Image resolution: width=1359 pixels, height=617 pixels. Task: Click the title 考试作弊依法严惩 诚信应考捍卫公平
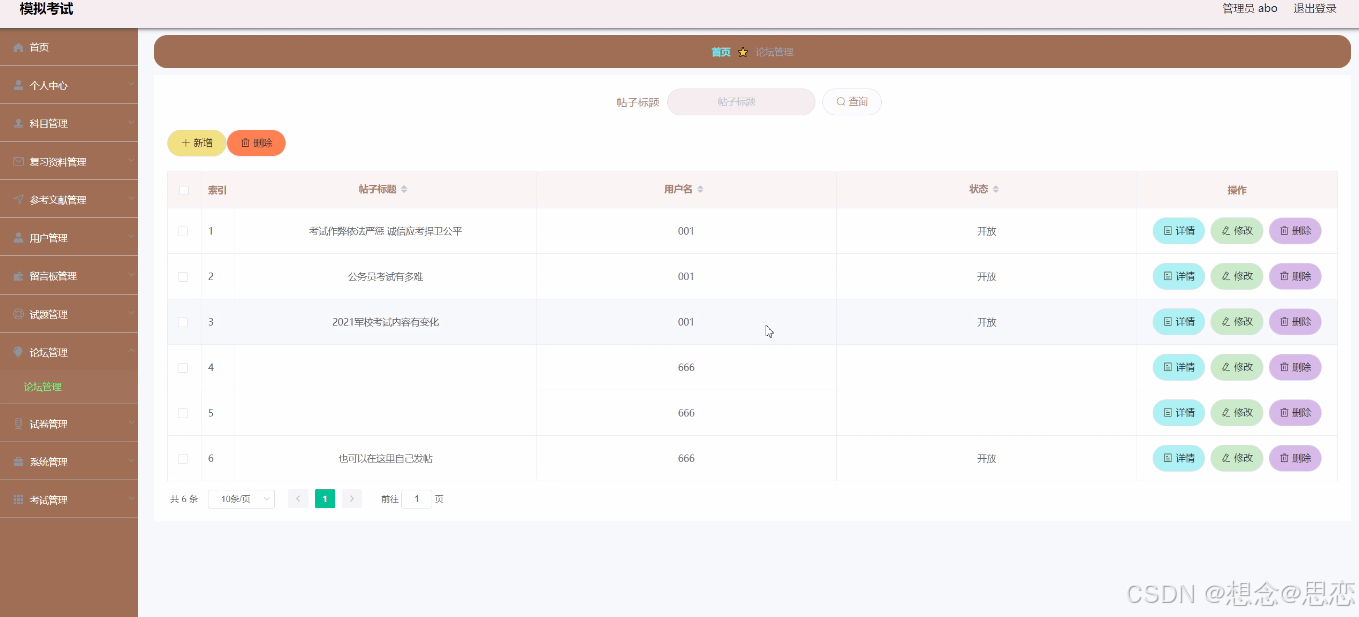click(385, 231)
